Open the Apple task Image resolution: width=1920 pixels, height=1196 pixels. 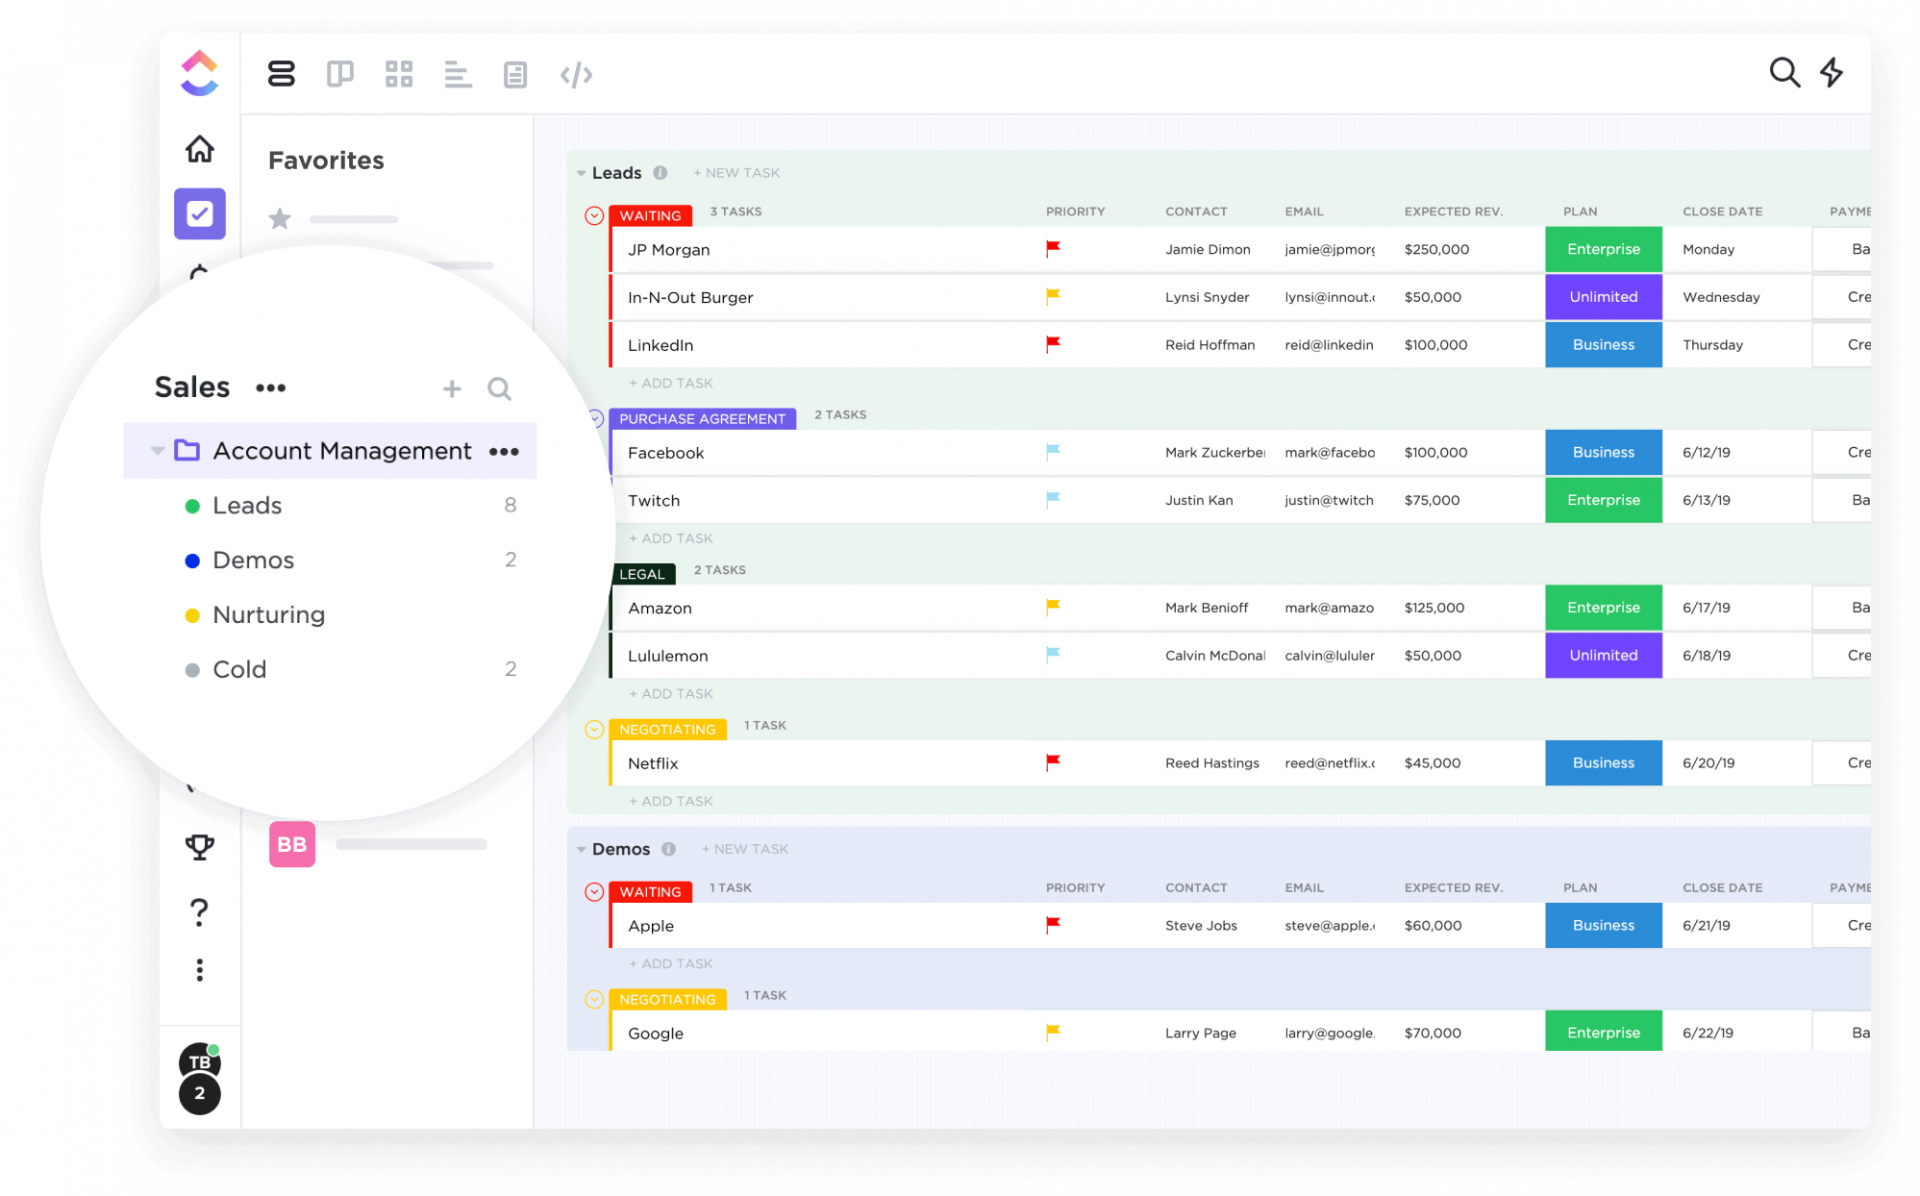click(651, 926)
